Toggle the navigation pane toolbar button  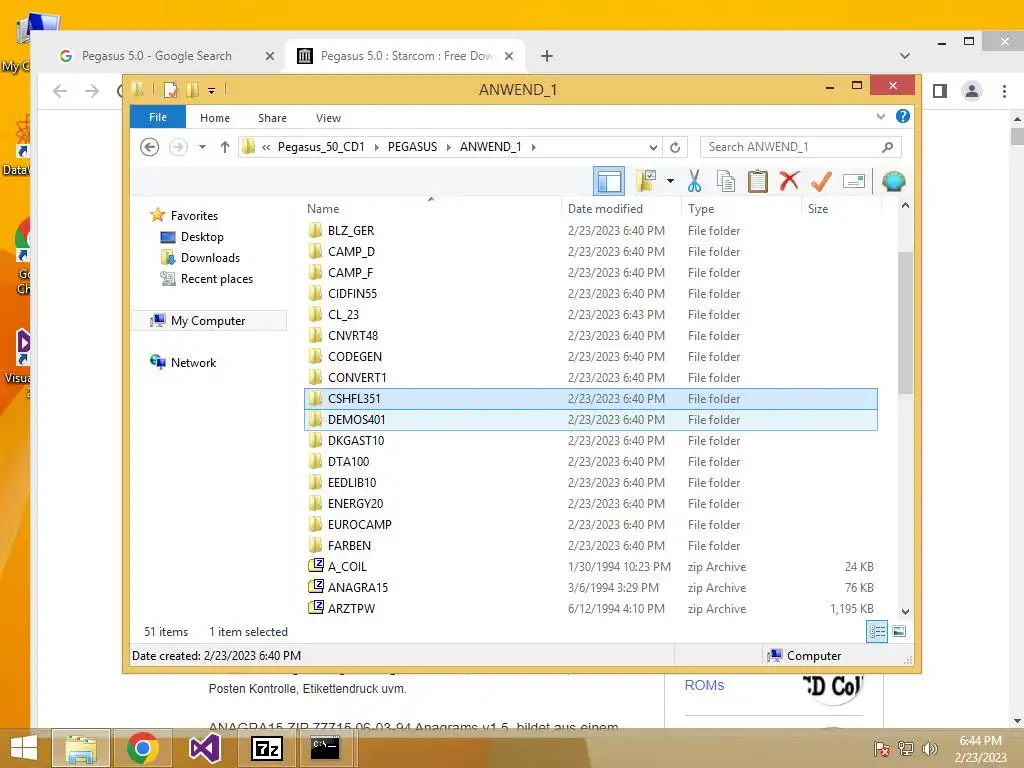point(609,181)
